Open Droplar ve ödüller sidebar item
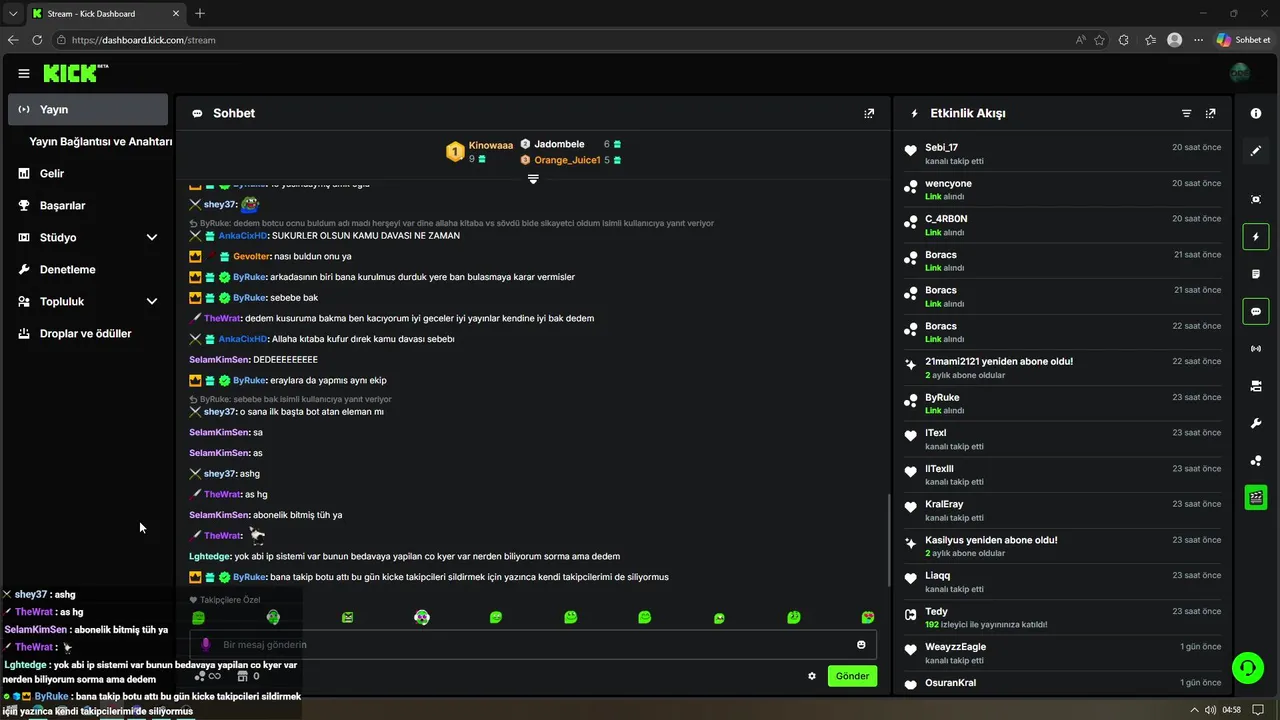 pos(88,333)
